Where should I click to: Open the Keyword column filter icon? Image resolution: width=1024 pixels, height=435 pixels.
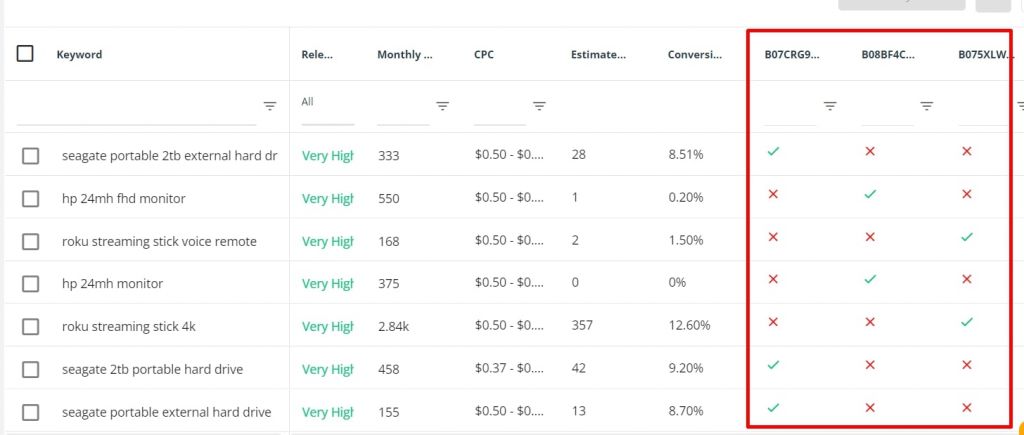tap(270, 106)
